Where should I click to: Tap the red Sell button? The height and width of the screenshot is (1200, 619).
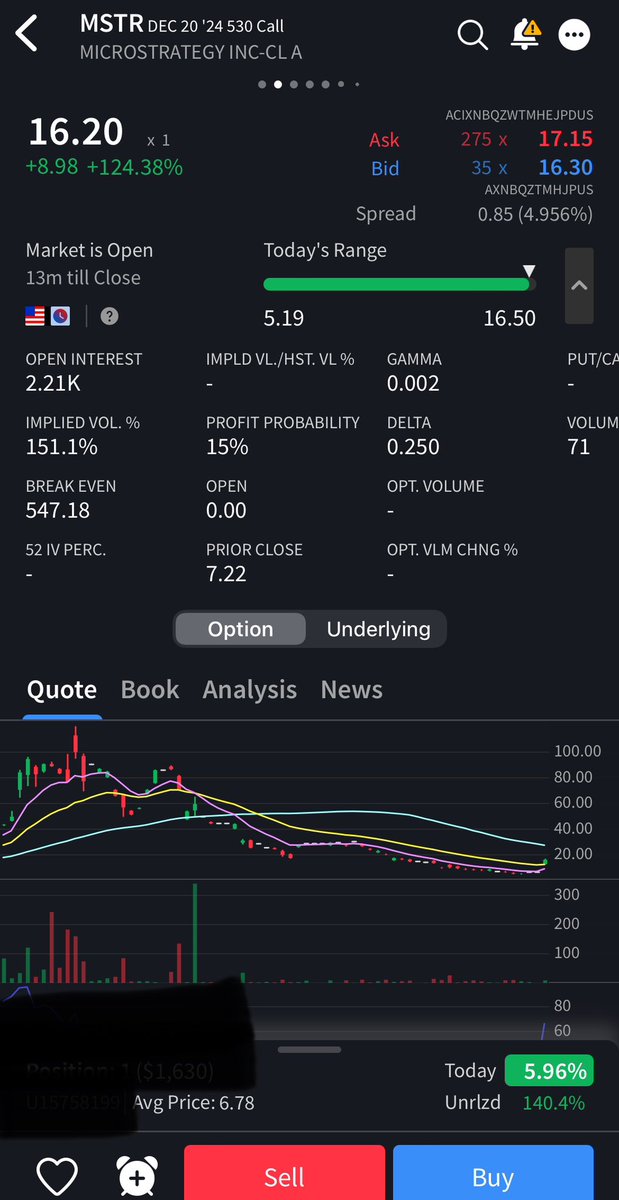tap(284, 1174)
